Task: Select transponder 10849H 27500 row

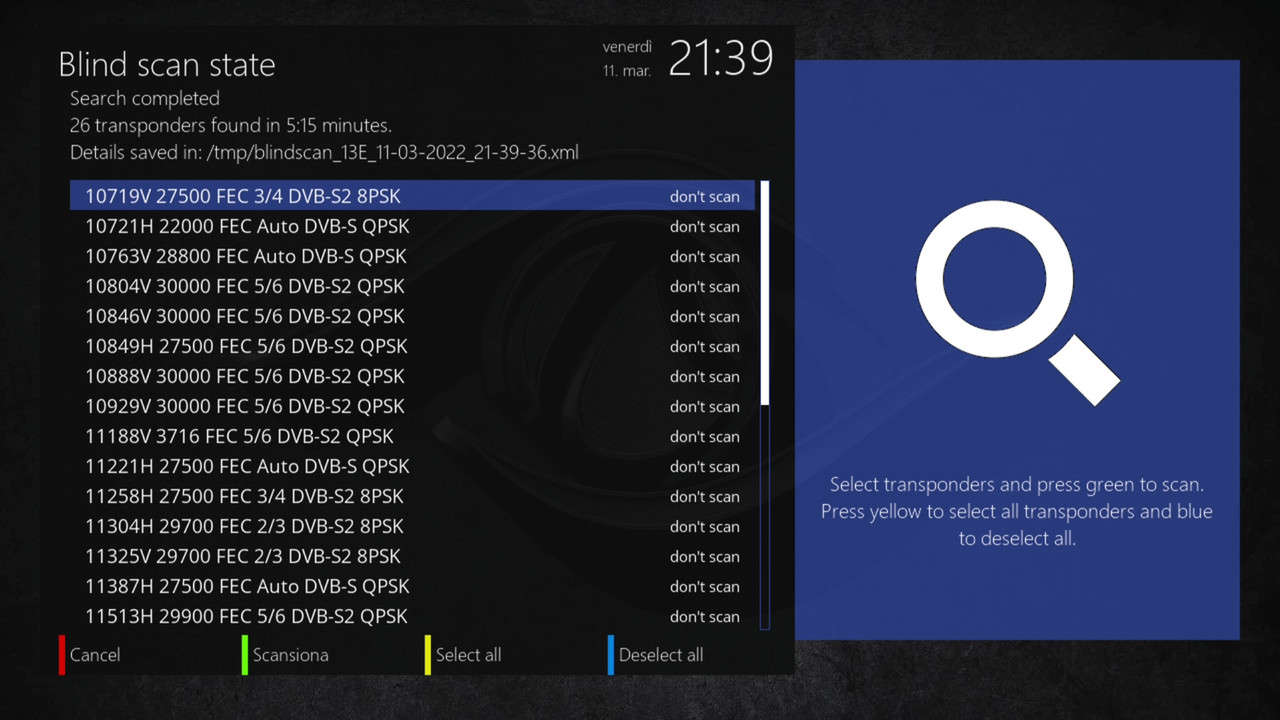Action: tap(412, 346)
